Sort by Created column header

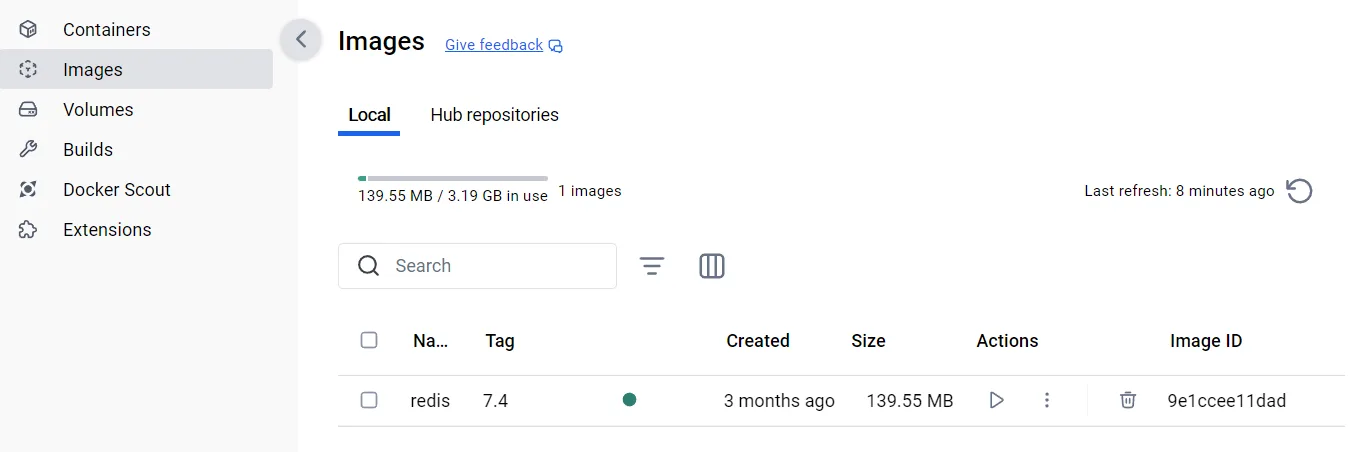click(758, 341)
